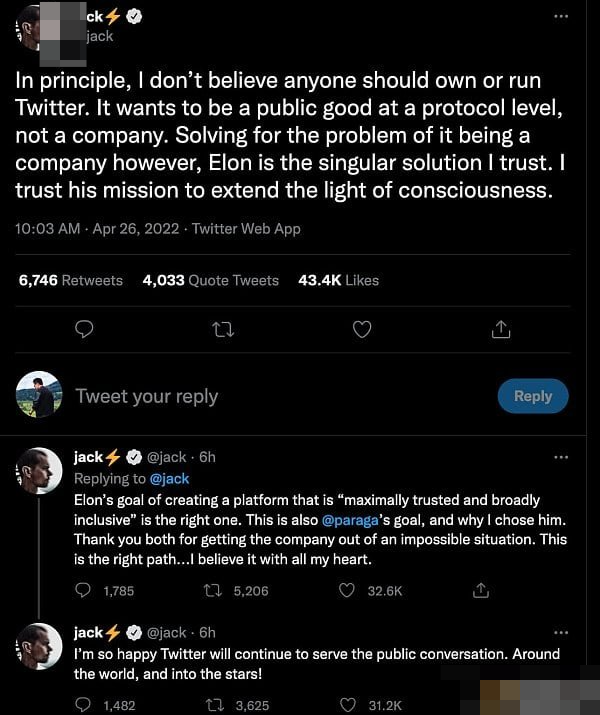Viewport: 600px width, 715px height.
Task: Retweet the main tweet about Twitter ownership
Action: pos(225,329)
